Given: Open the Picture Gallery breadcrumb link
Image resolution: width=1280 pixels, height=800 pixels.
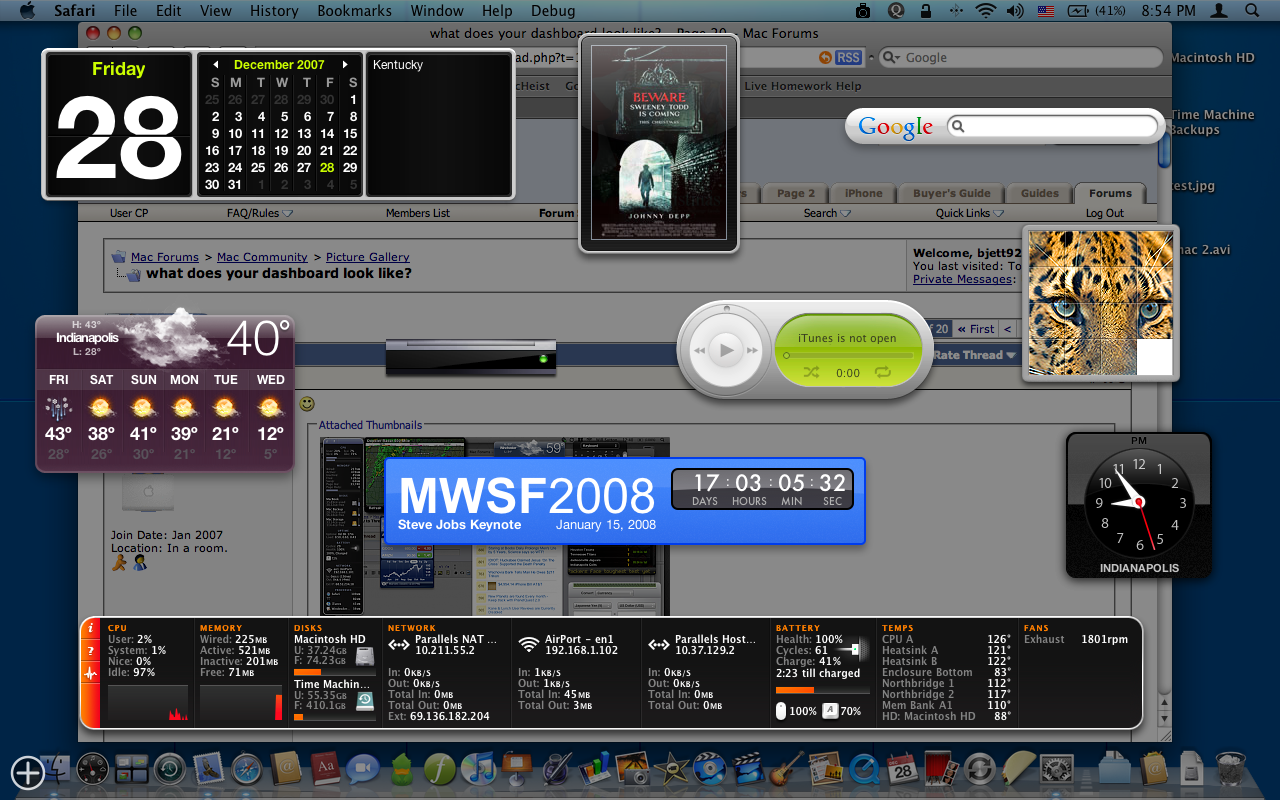Looking at the screenshot, I should tap(368, 257).
